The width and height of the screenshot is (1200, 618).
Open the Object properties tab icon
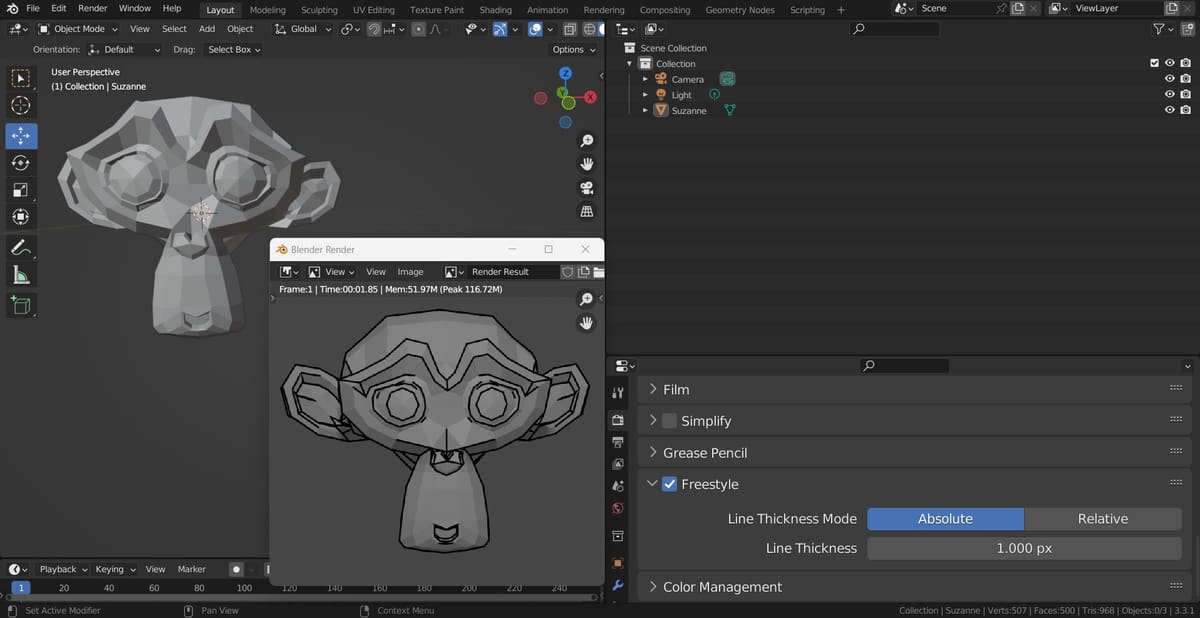click(618, 563)
